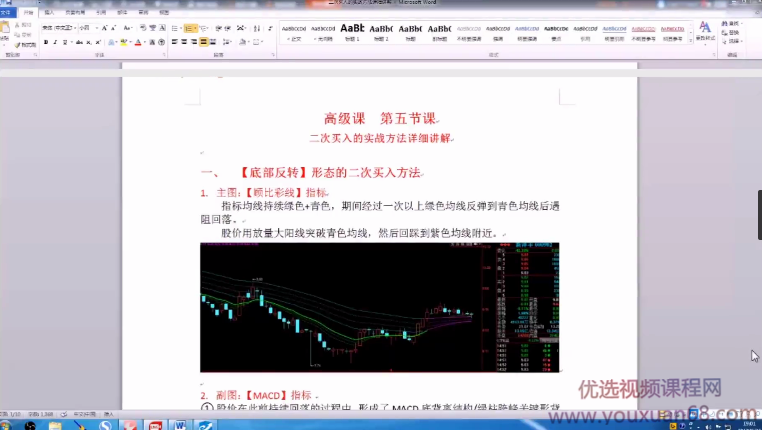The height and width of the screenshot is (430, 762).
Task: Switch to the References (引用) tab
Action: 101,12
